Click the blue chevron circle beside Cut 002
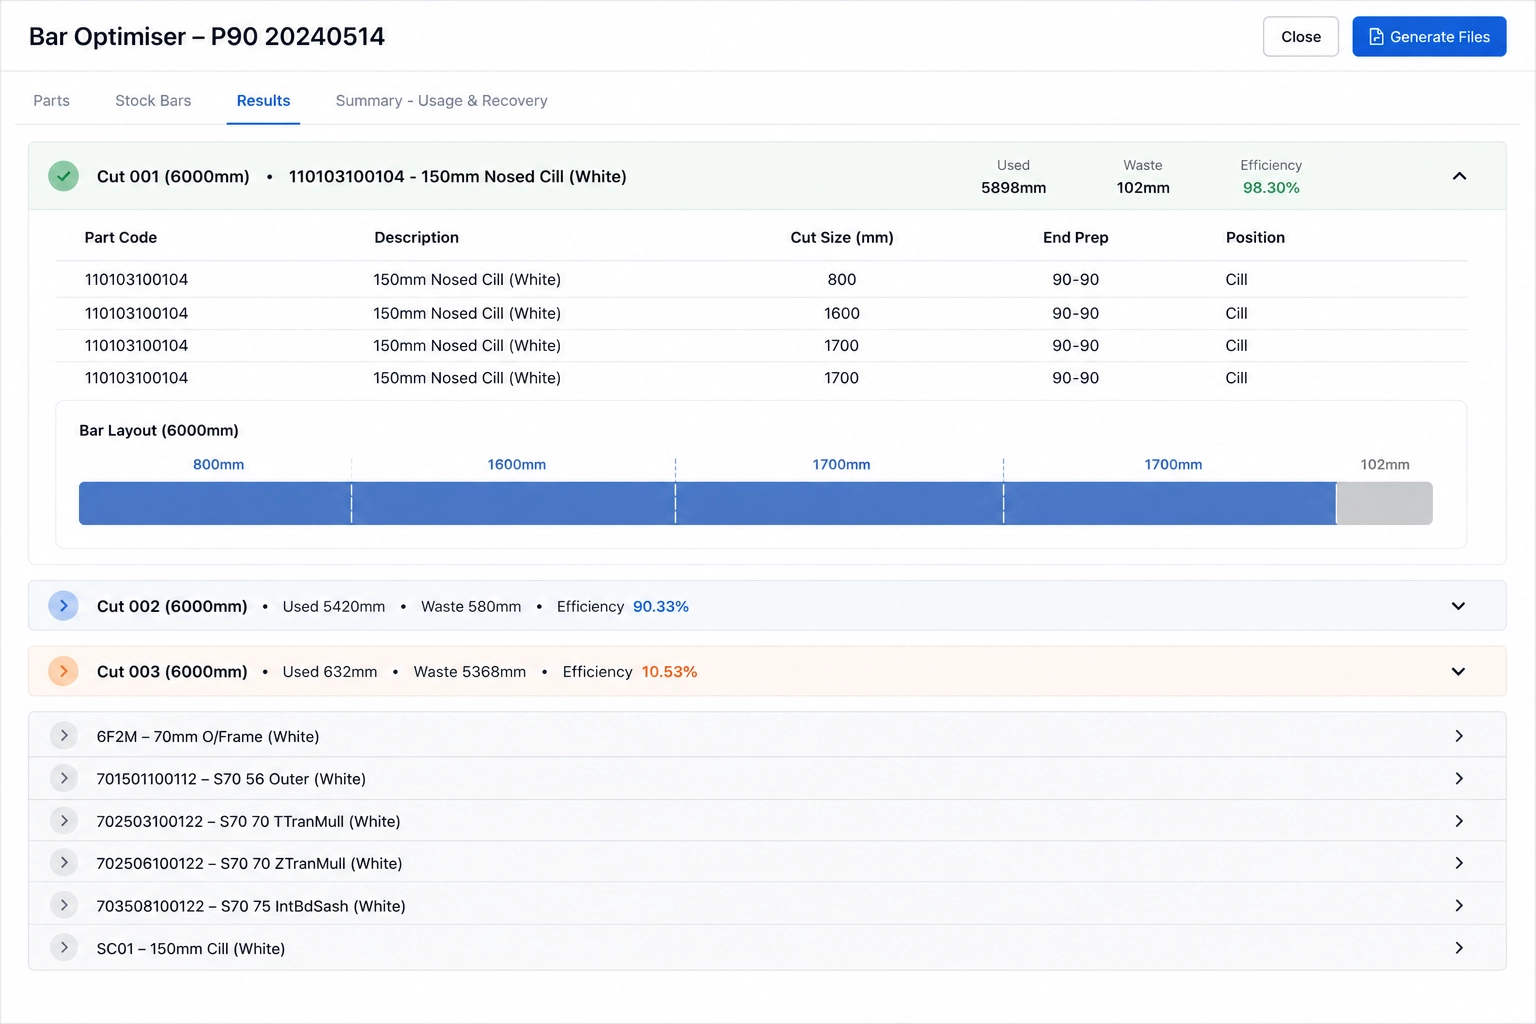This screenshot has height=1024, width=1536. 63,606
